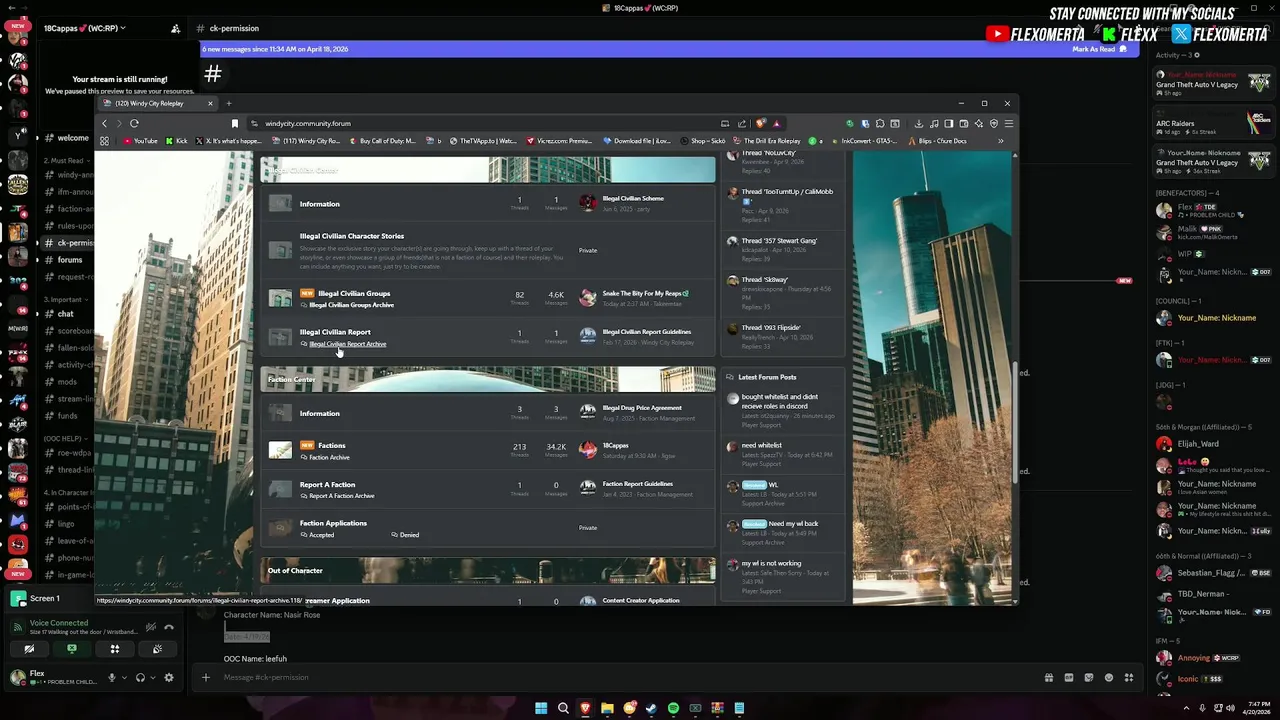Open Discord soundboard button
Screen dimensions: 1280x720
[158, 649]
